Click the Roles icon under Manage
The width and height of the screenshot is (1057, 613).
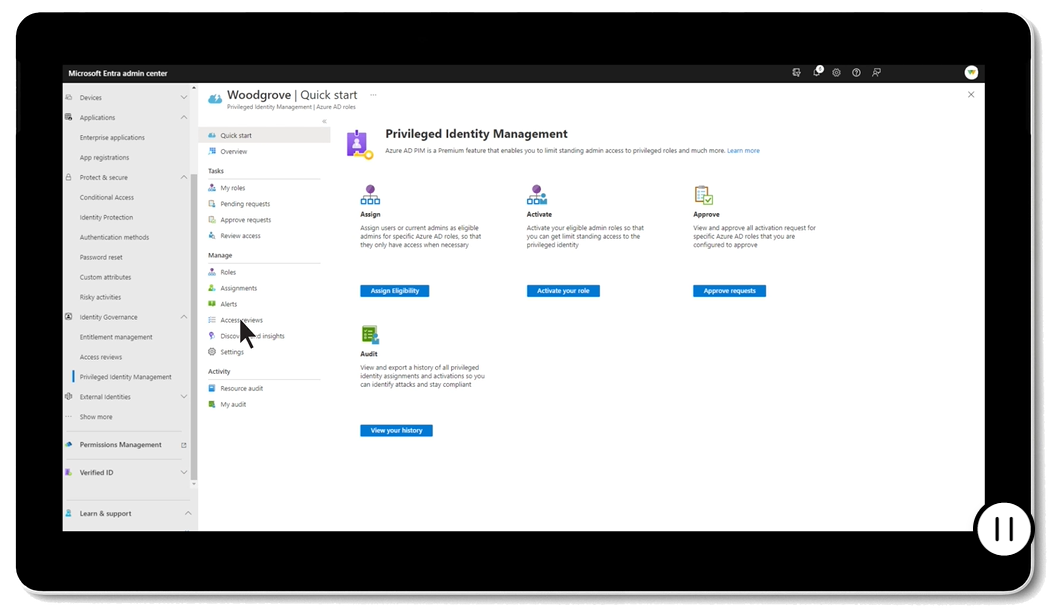212,272
